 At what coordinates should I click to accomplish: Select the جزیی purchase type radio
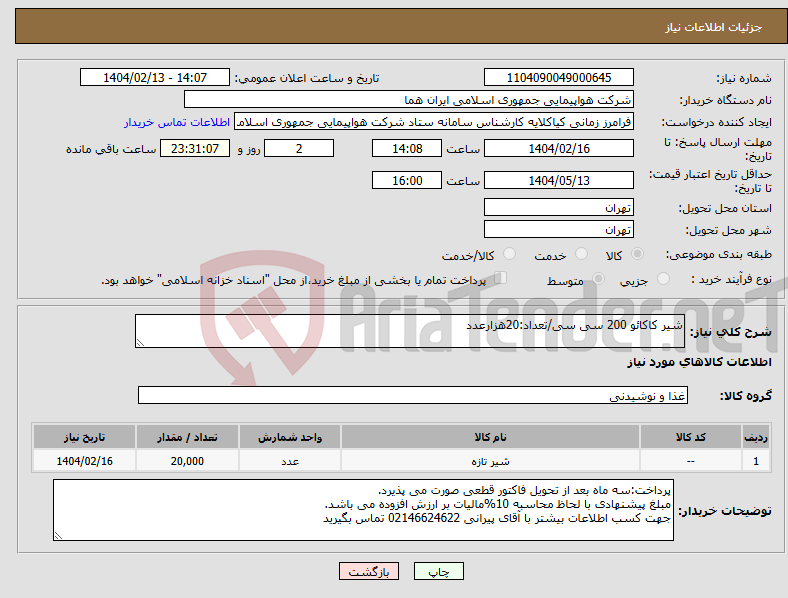click(x=663, y=278)
